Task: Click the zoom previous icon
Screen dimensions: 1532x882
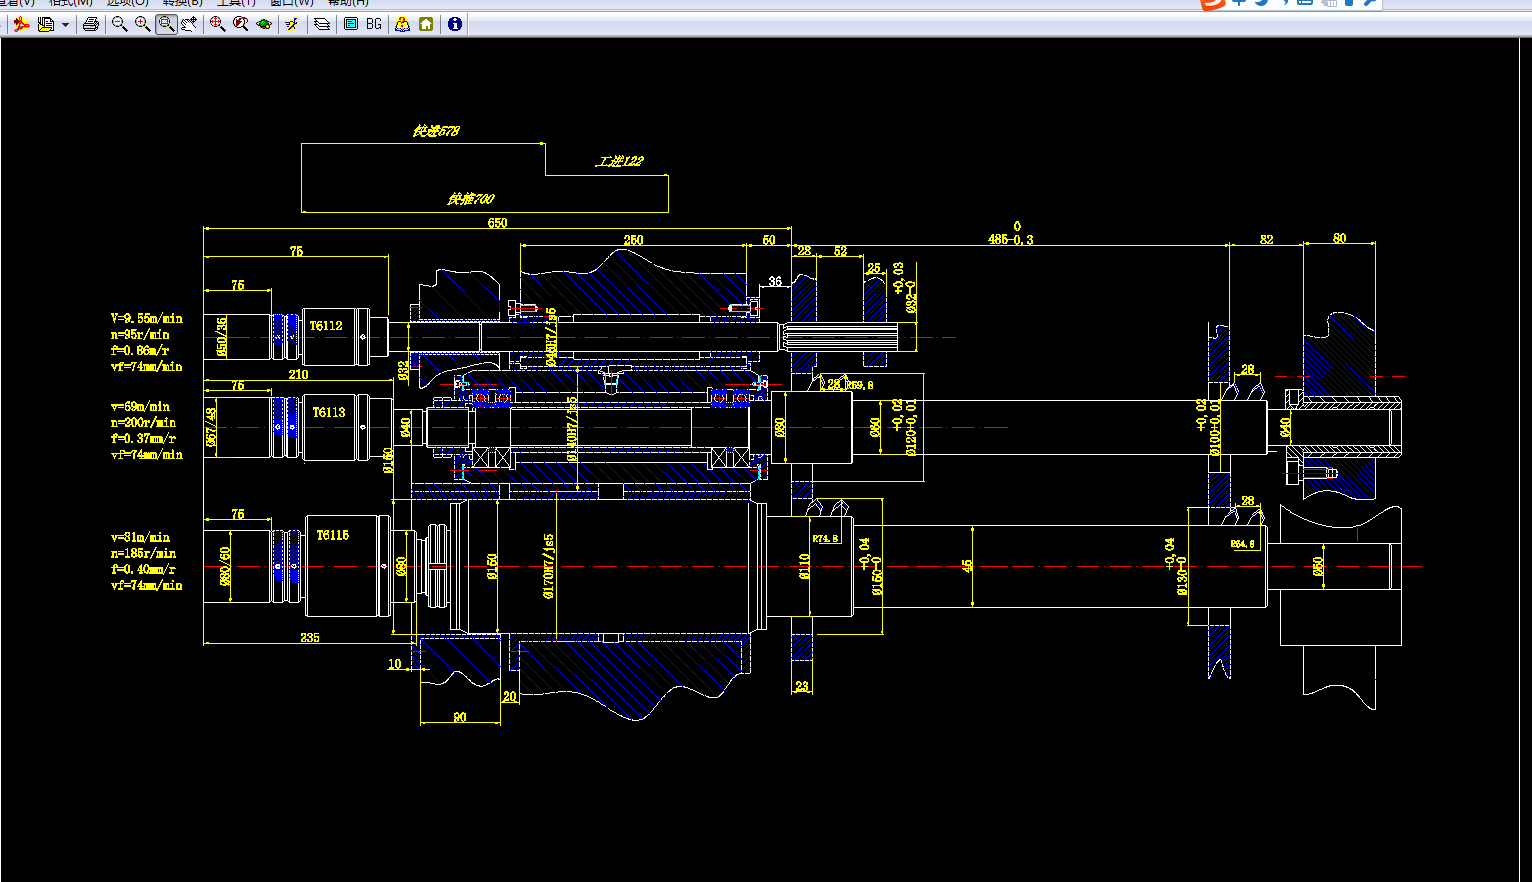Action: [x=240, y=24]
